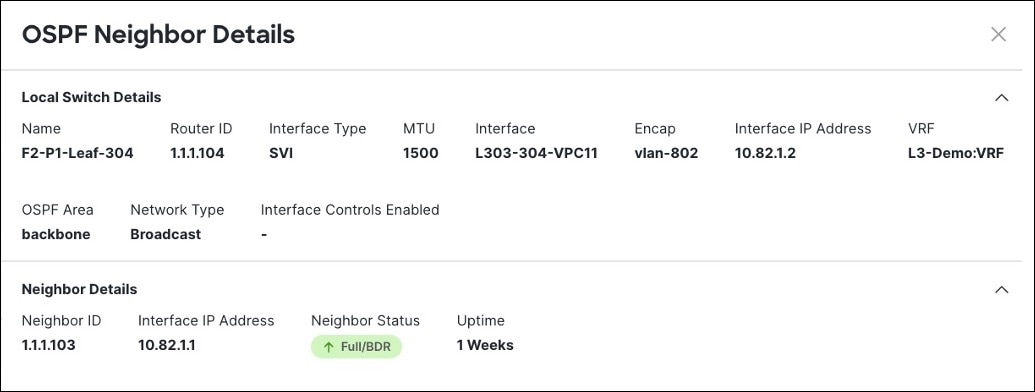Image resolution: width=1035 pixels, height=392 pixels.
Task: Click the Neighbor Details heading
Action: coord(79,289)
